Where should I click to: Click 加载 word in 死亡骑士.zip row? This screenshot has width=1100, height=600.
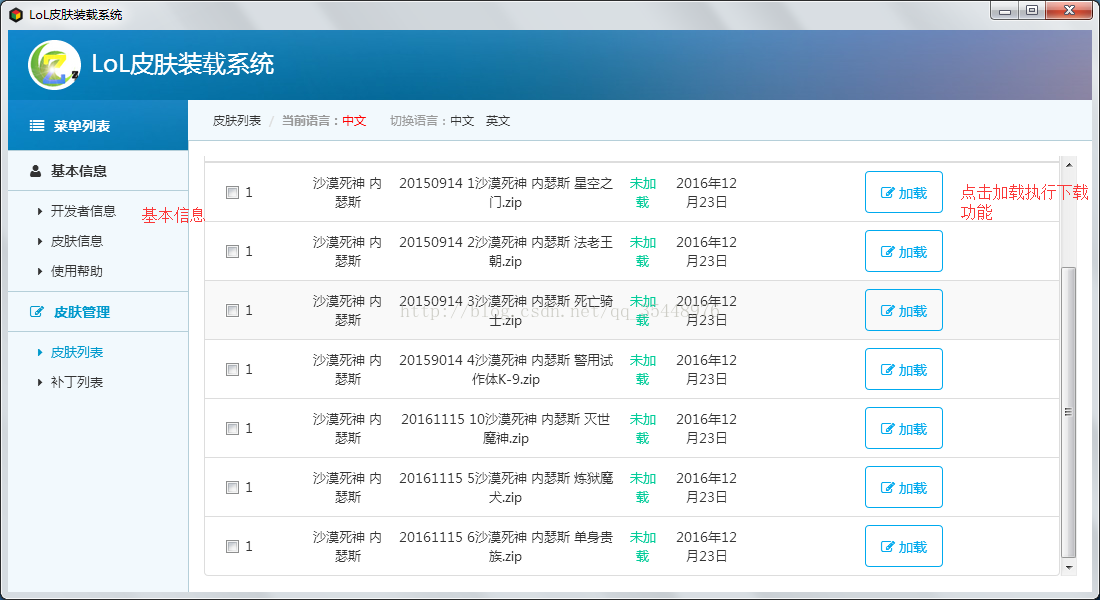click(x=913, y=311)
